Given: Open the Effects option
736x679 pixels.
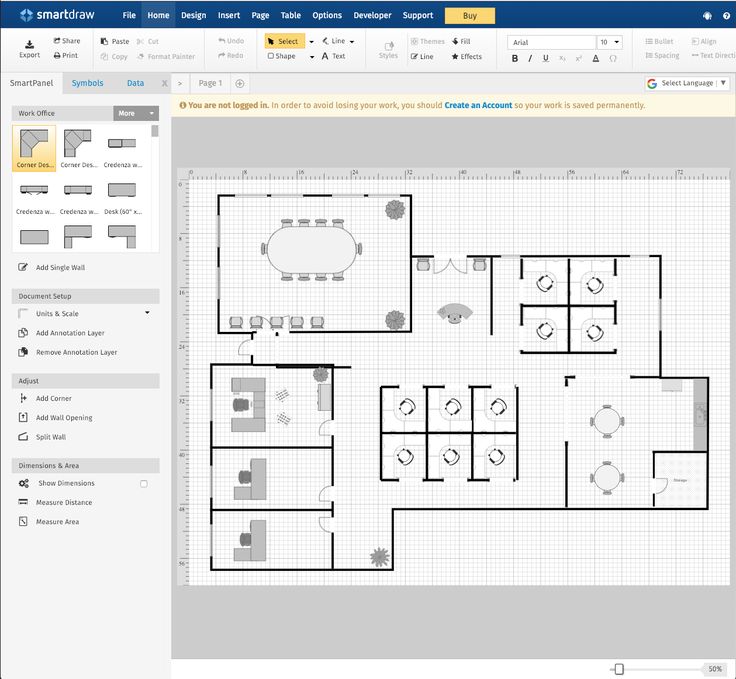Looking at the screenshot, I should [467, 56].
